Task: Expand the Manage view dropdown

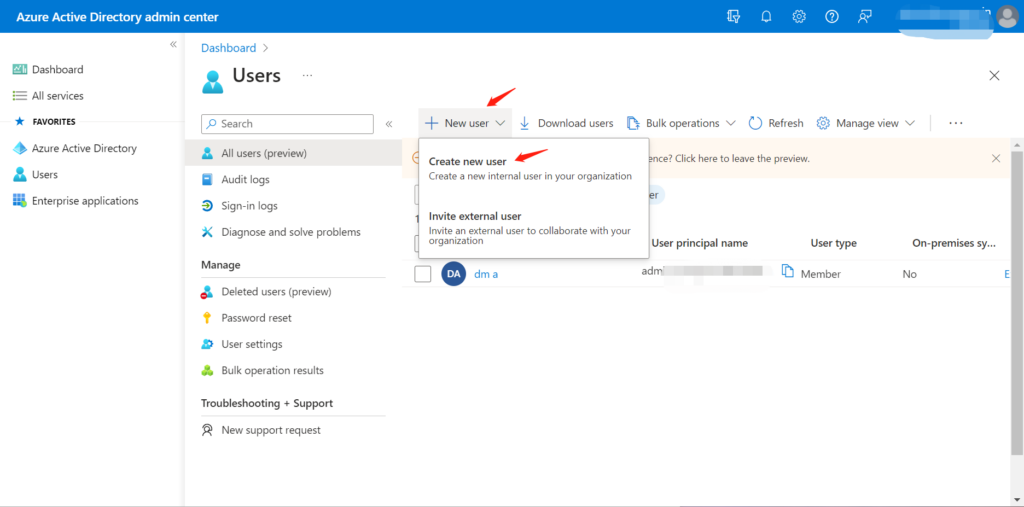Action: tap(865, 123)
